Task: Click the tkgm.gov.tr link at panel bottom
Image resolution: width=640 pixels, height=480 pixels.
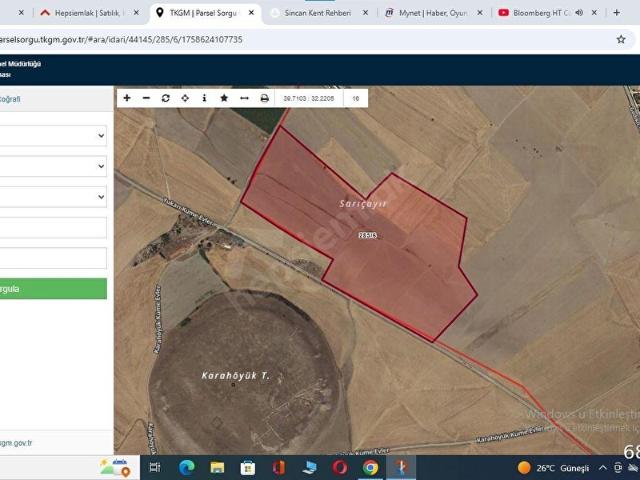Action: pos(16,442)
